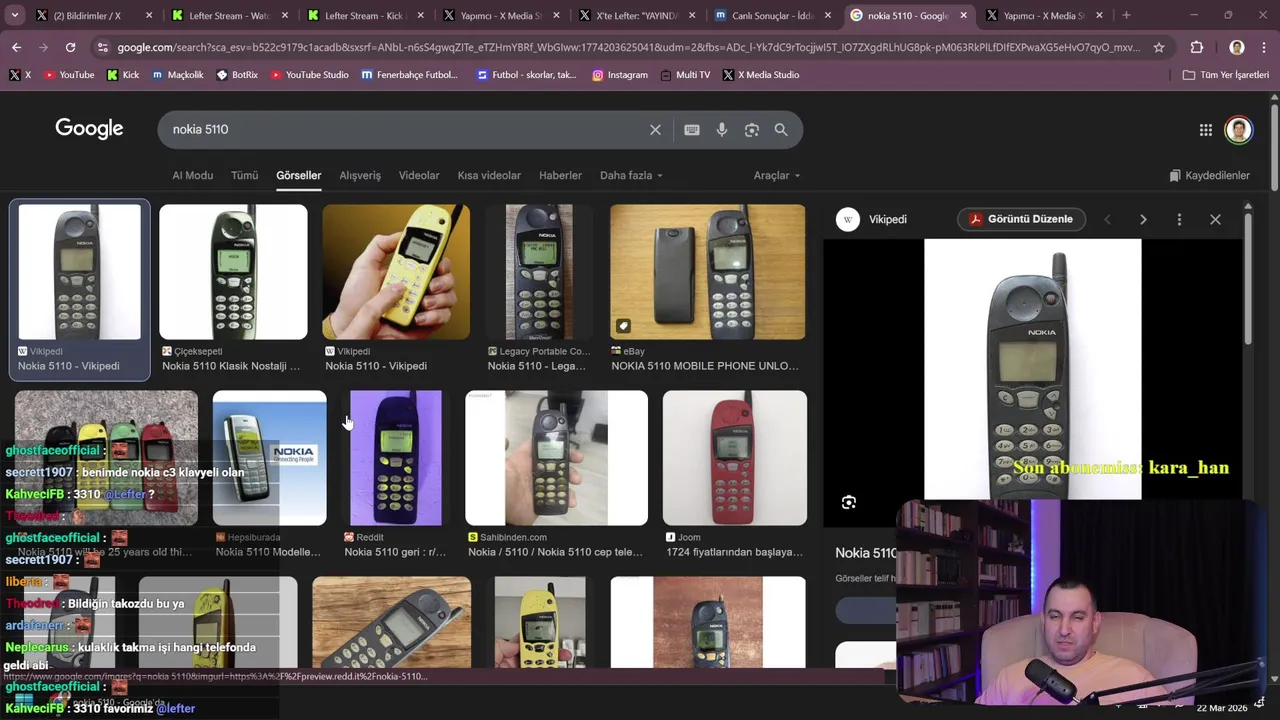
Task: Open the Chrome extensions puzzle icon
Action: pyautogui.click(x=1197, y=47)
